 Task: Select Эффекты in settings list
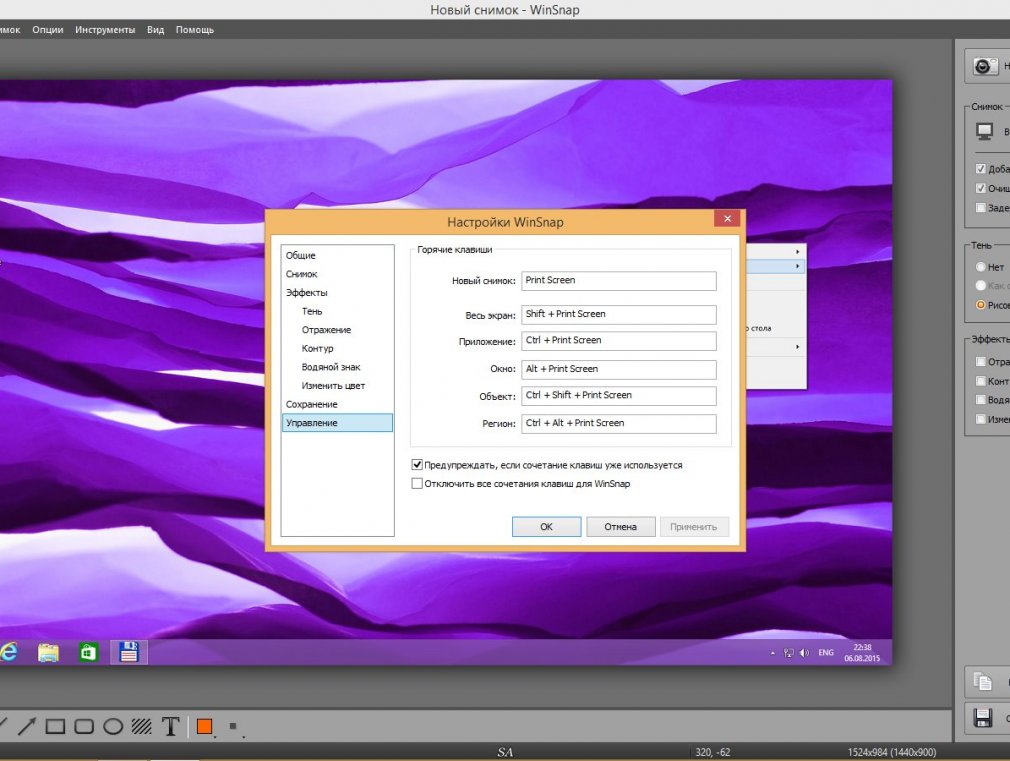(x=307, y=293)
